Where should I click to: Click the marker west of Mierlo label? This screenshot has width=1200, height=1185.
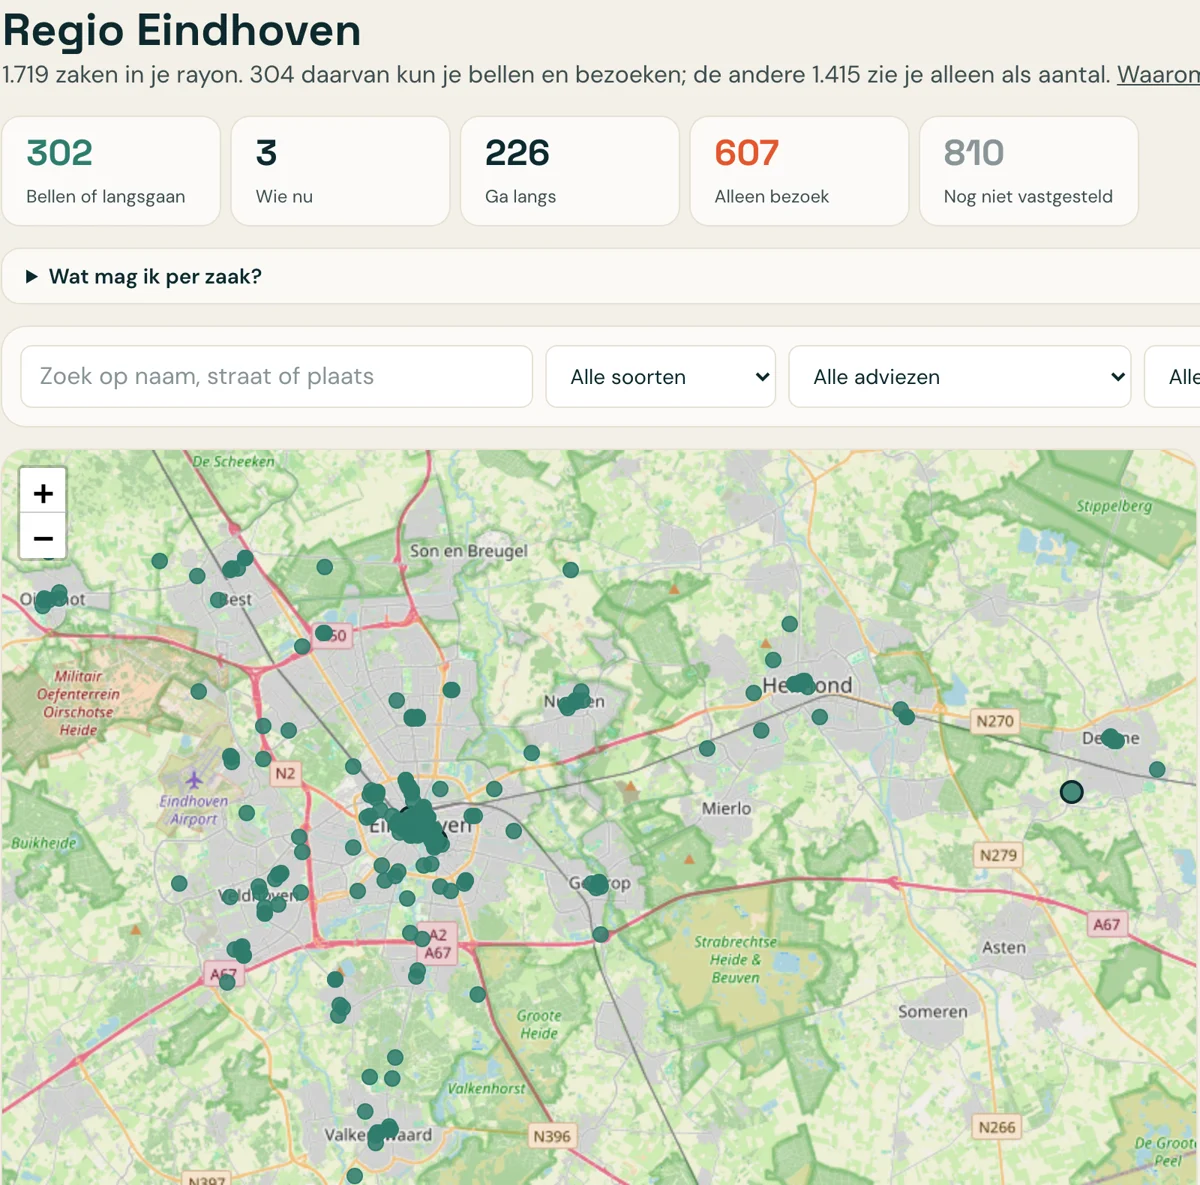(707, 748)
